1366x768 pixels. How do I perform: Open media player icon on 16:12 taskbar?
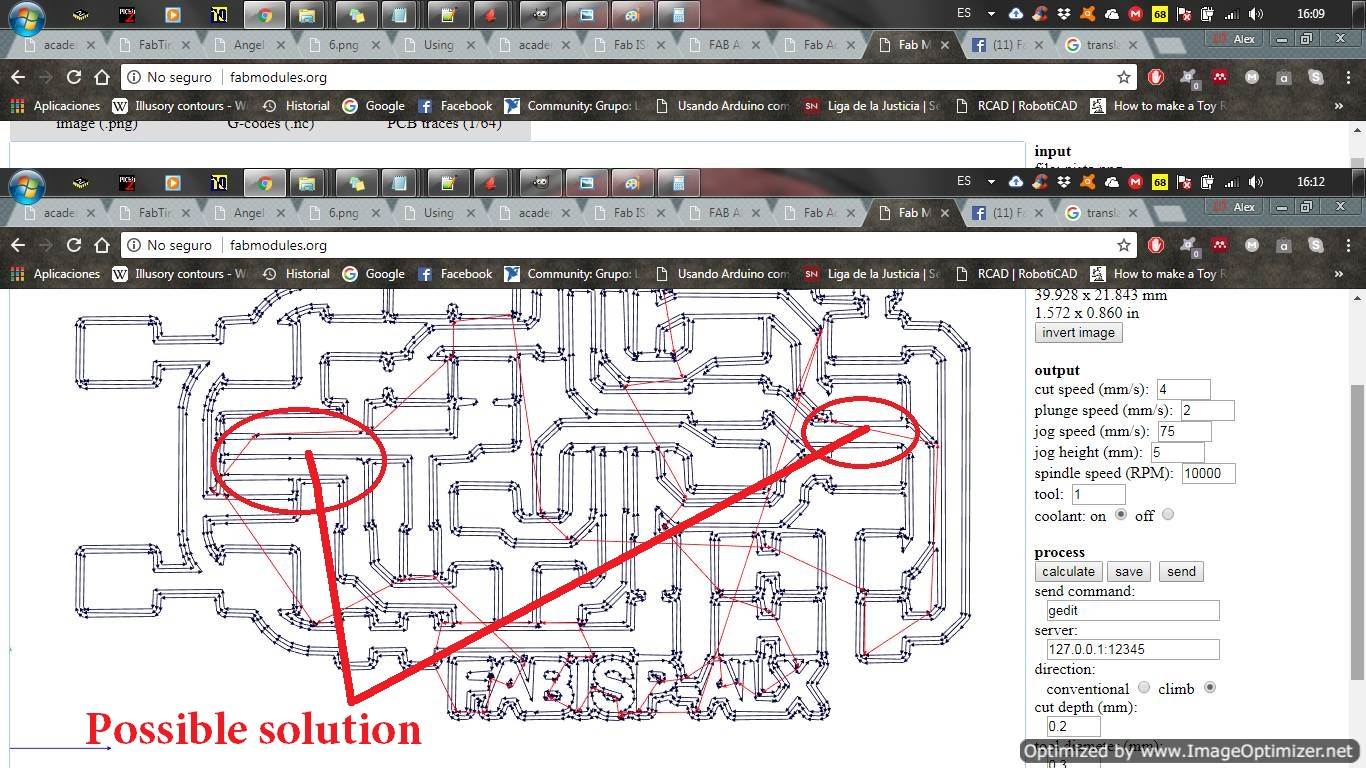click(x=173, y=183)
